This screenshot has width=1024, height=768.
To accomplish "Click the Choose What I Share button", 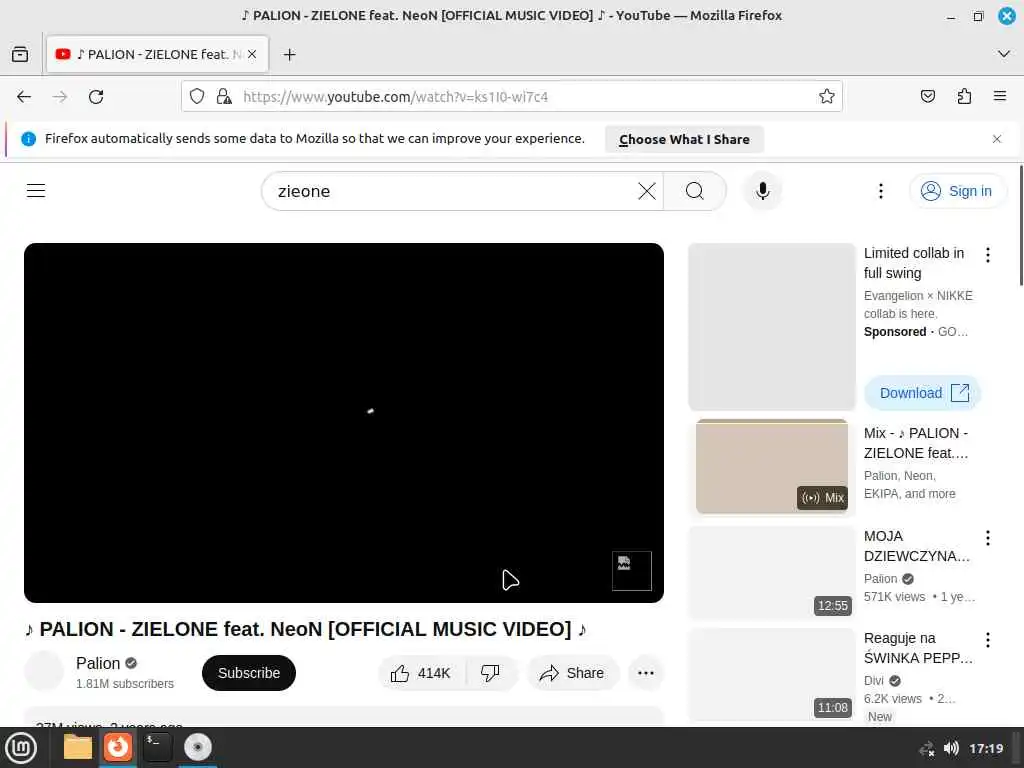I will tap(684, 139).
